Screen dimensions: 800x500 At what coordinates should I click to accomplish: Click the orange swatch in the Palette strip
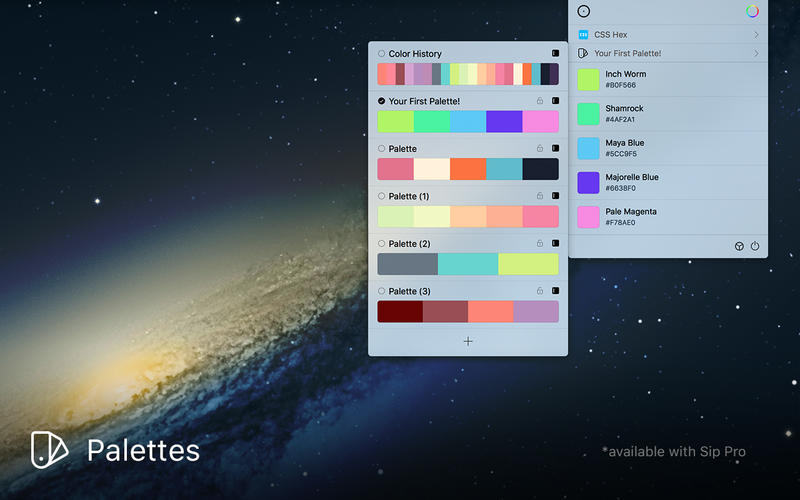pos(468,169)
